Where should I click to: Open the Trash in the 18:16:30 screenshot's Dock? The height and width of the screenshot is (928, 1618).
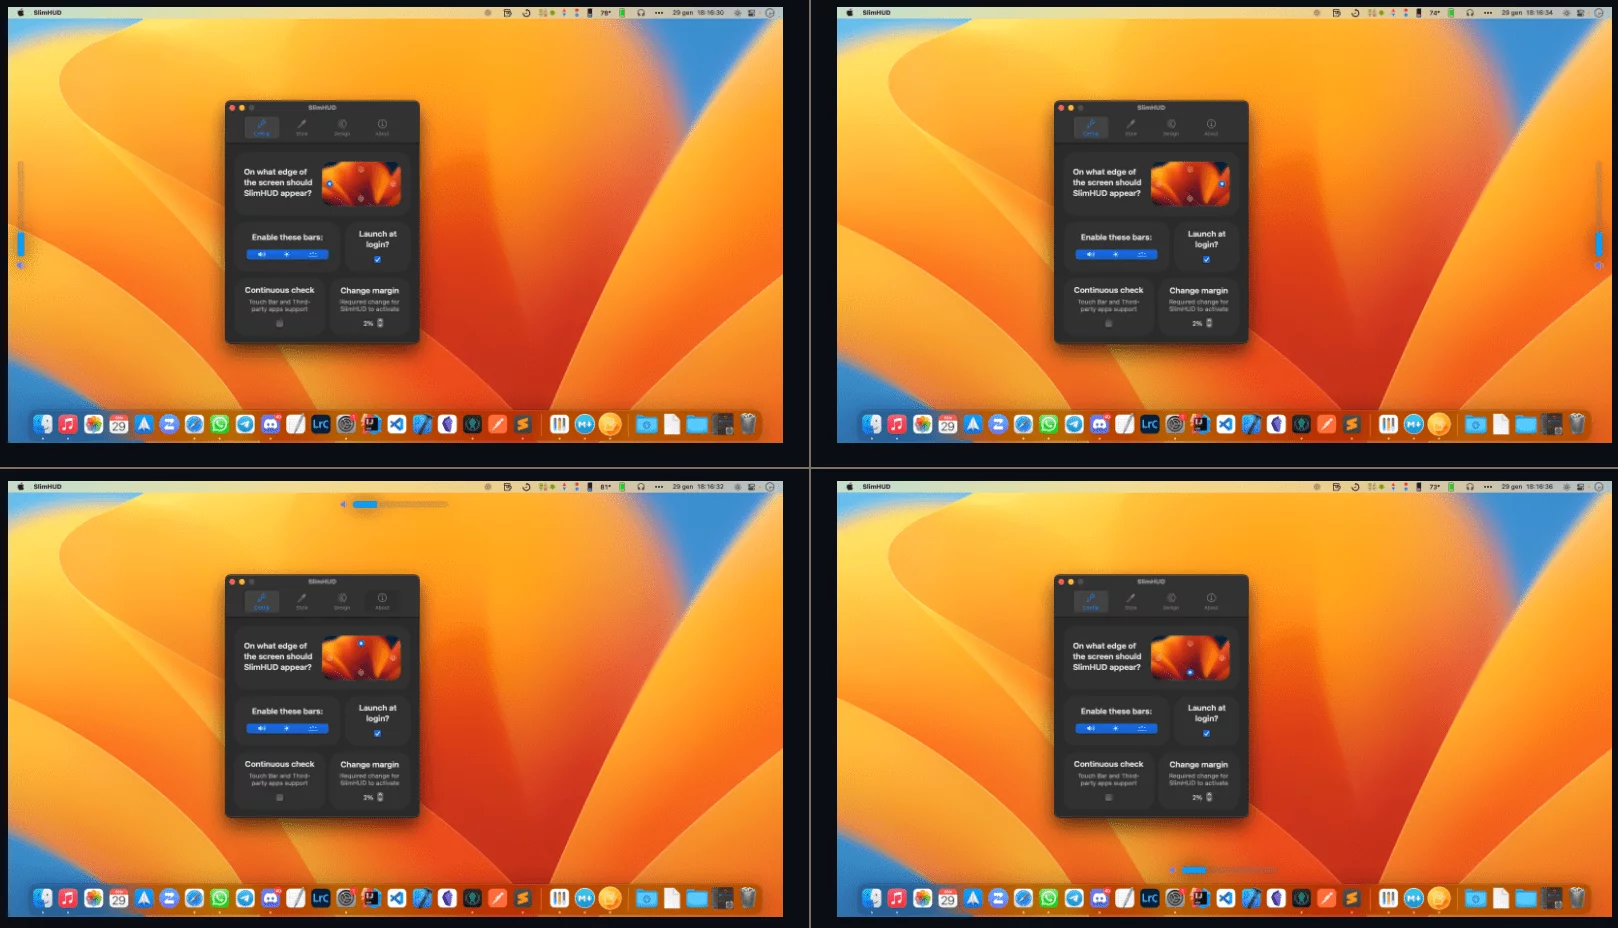(x=748, y=424)
